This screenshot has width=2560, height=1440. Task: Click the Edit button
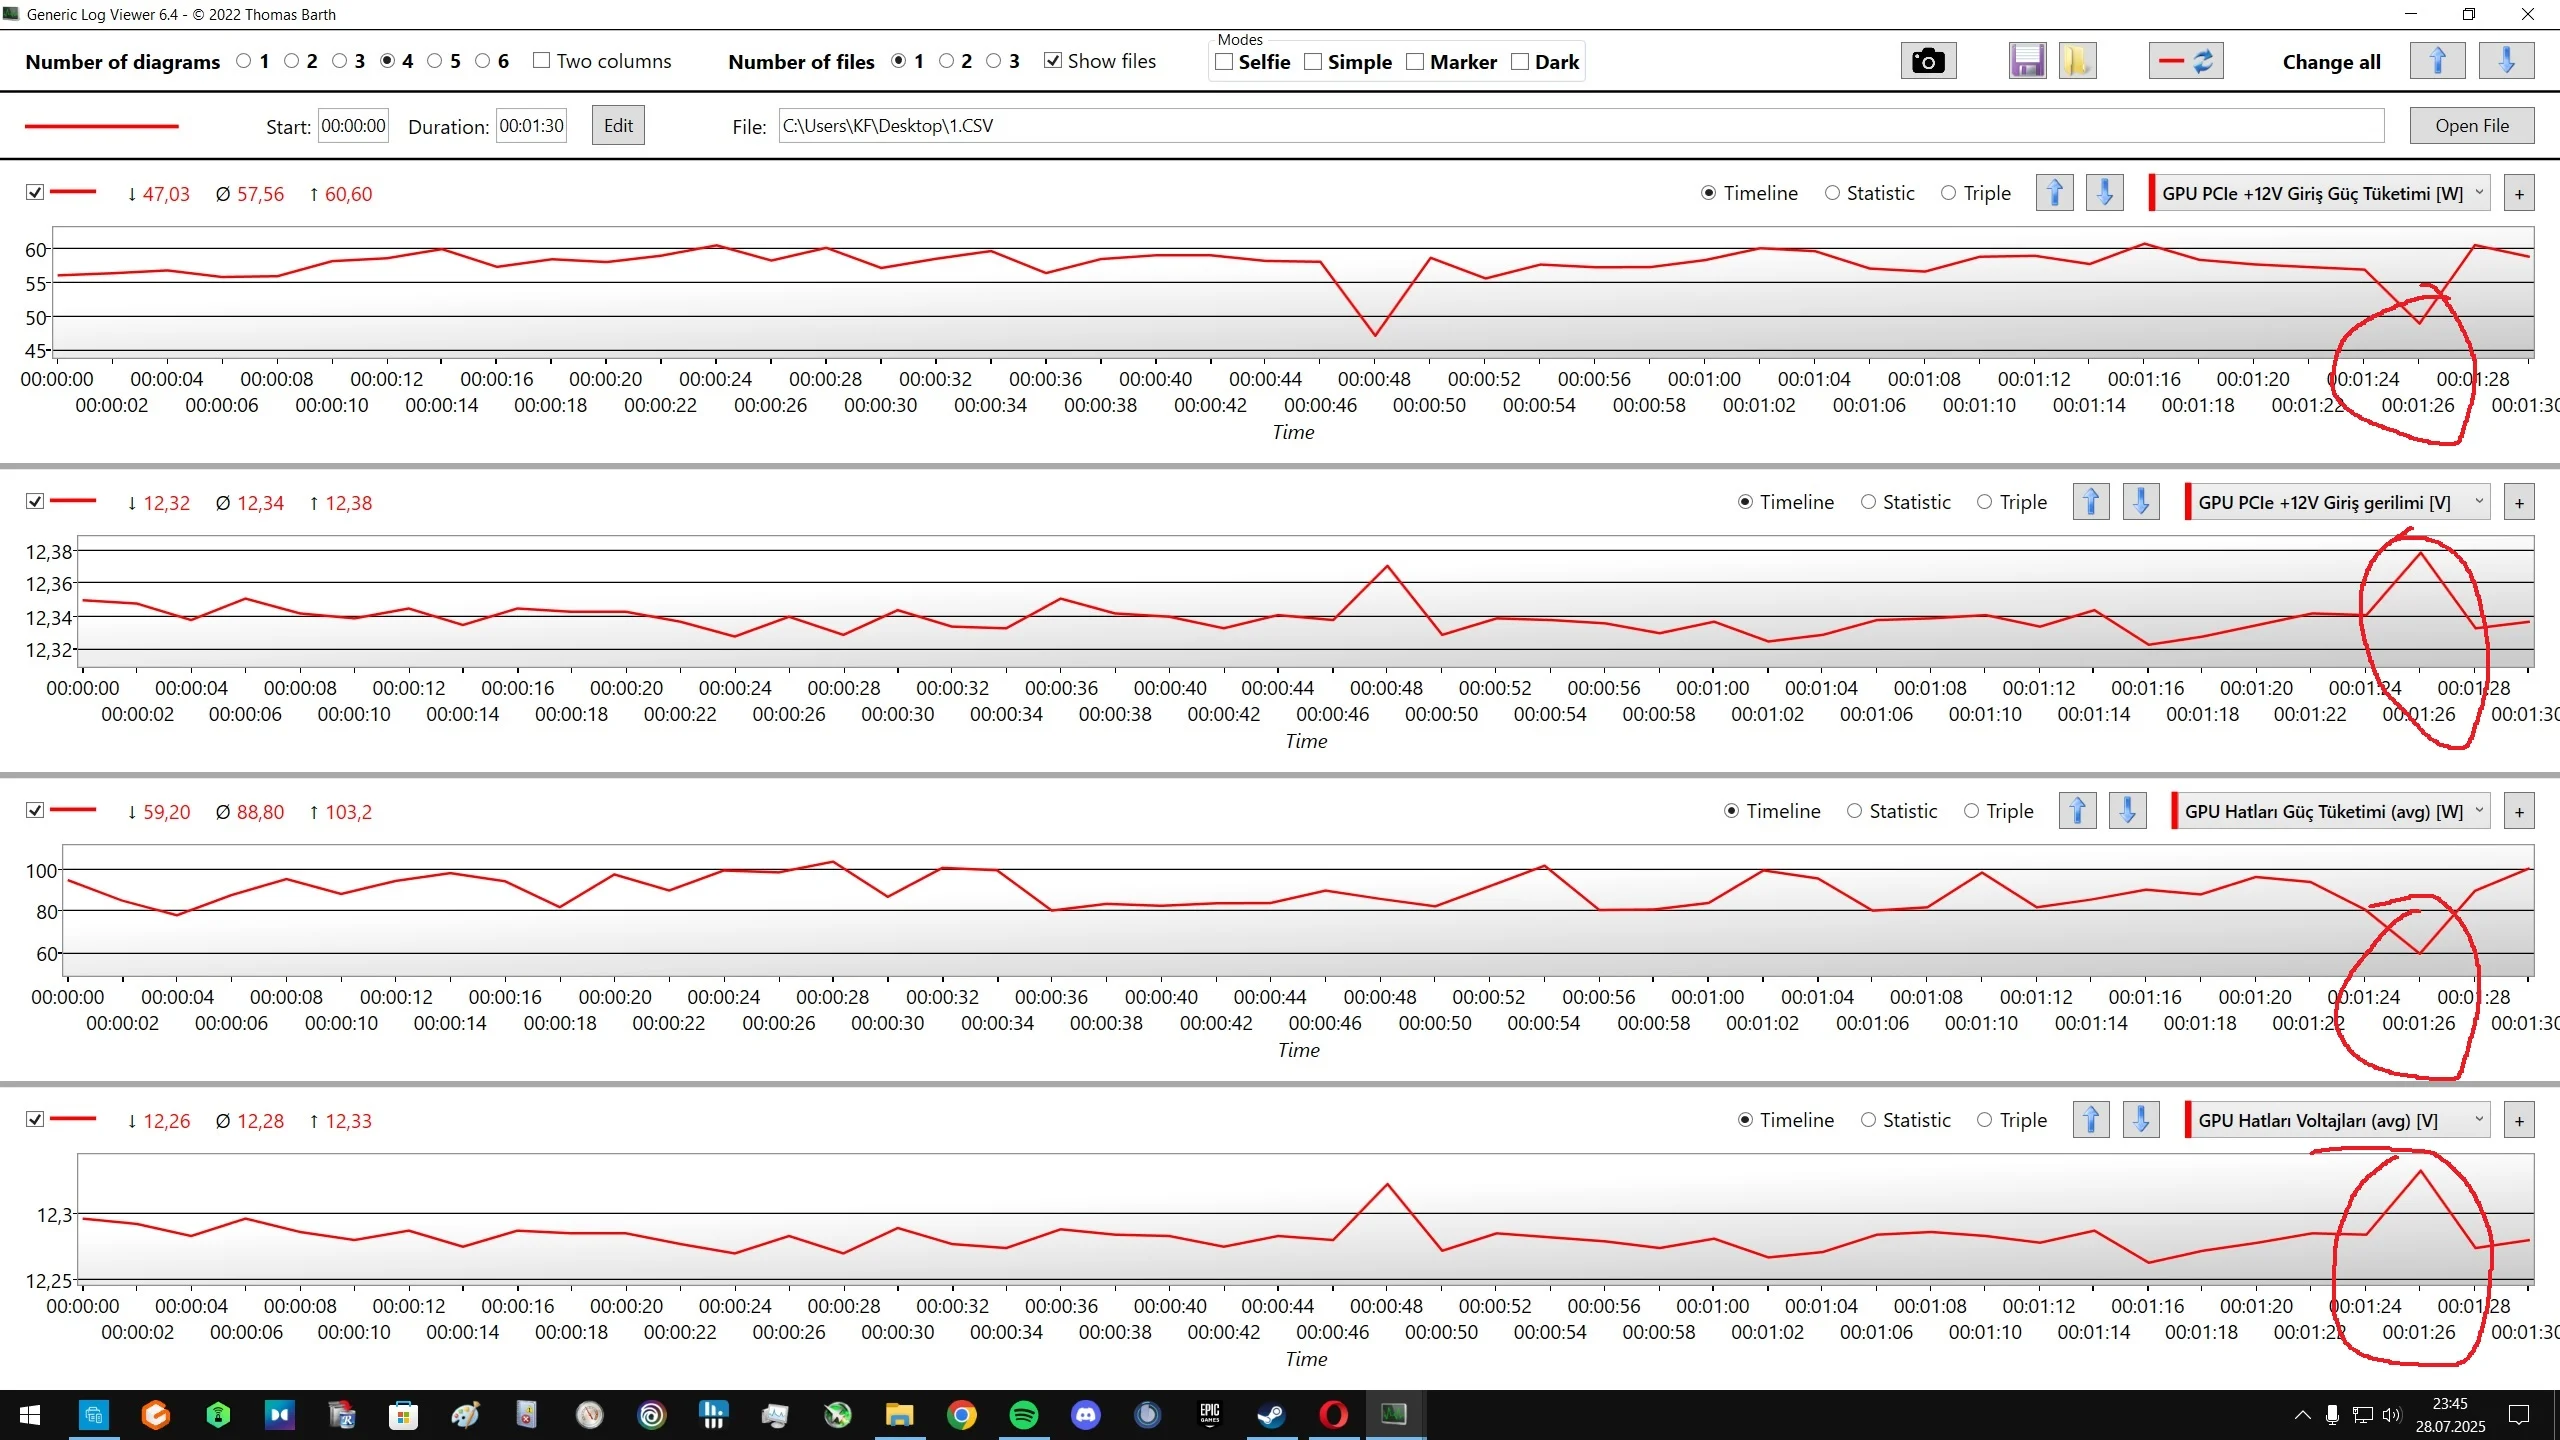pyautogui.click(x=618, y=126)
